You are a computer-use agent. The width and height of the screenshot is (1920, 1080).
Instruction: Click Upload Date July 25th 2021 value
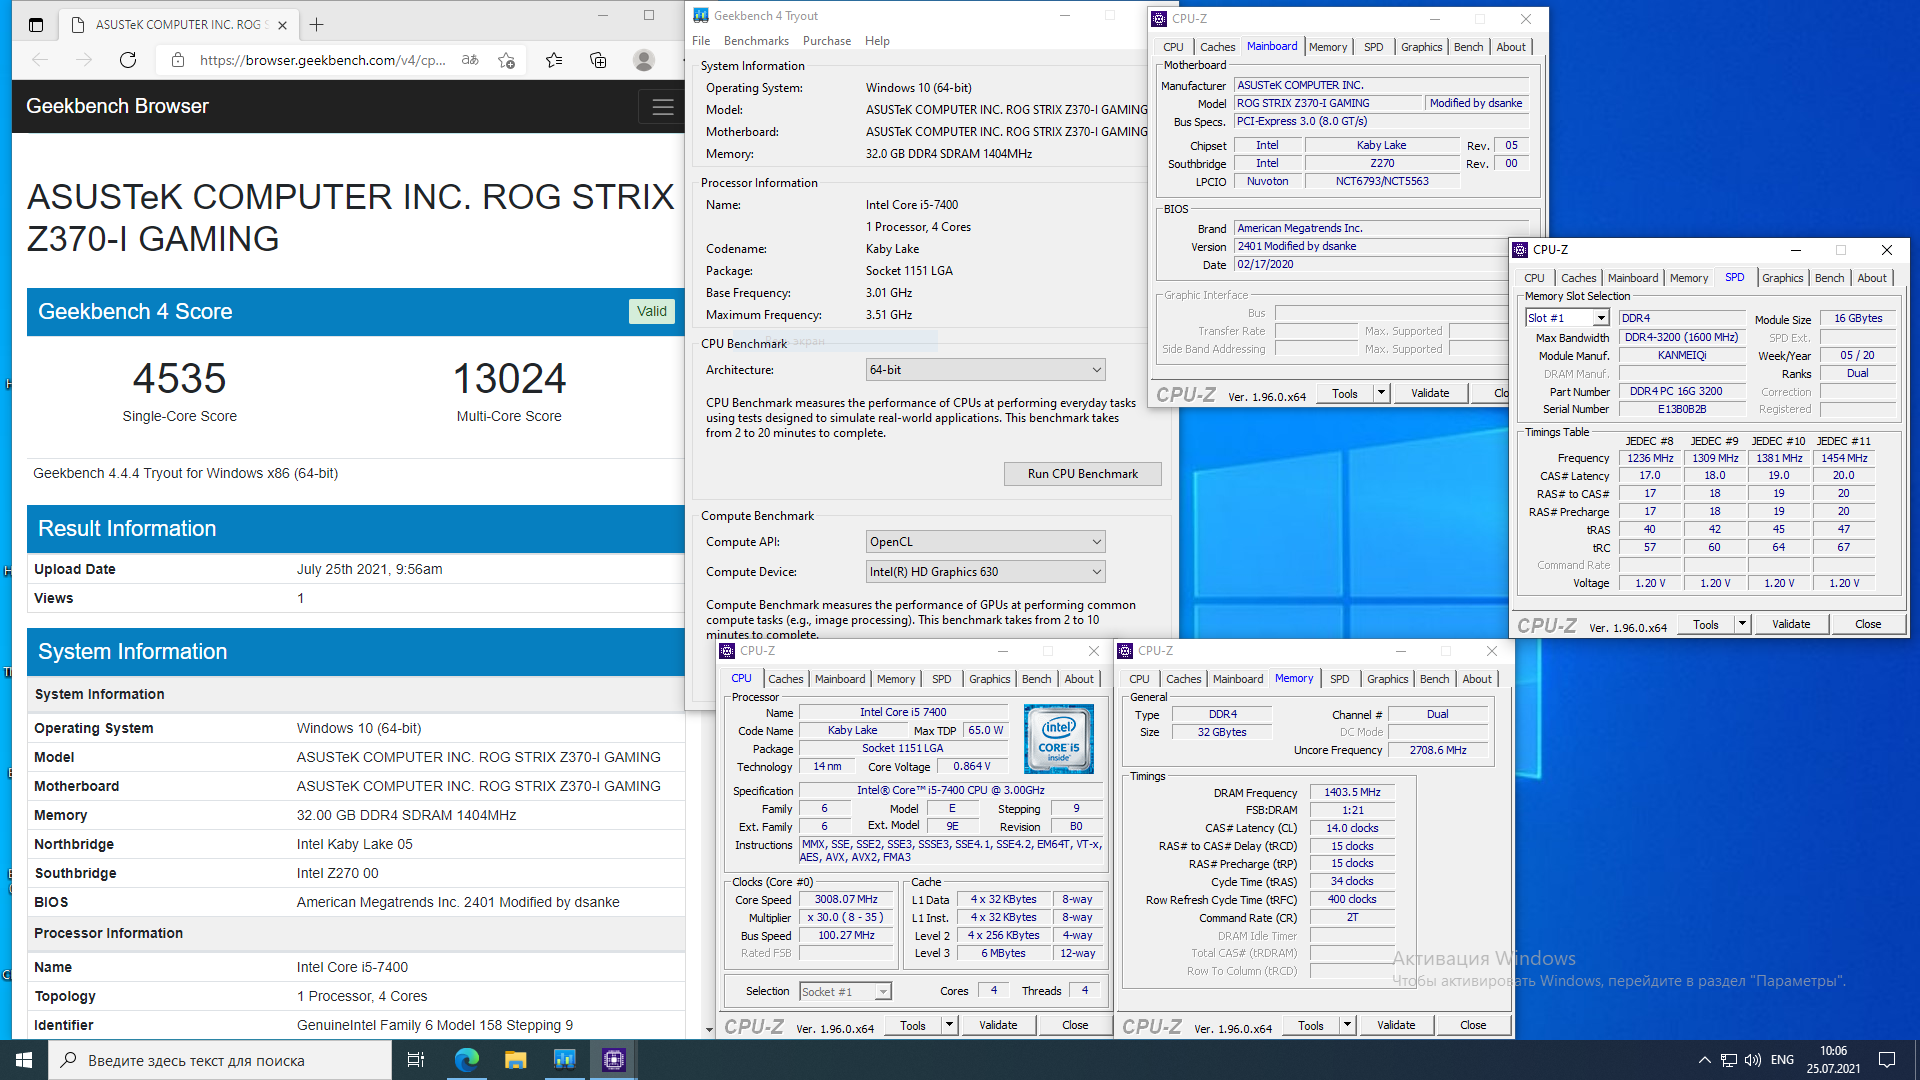coord(369,569)
